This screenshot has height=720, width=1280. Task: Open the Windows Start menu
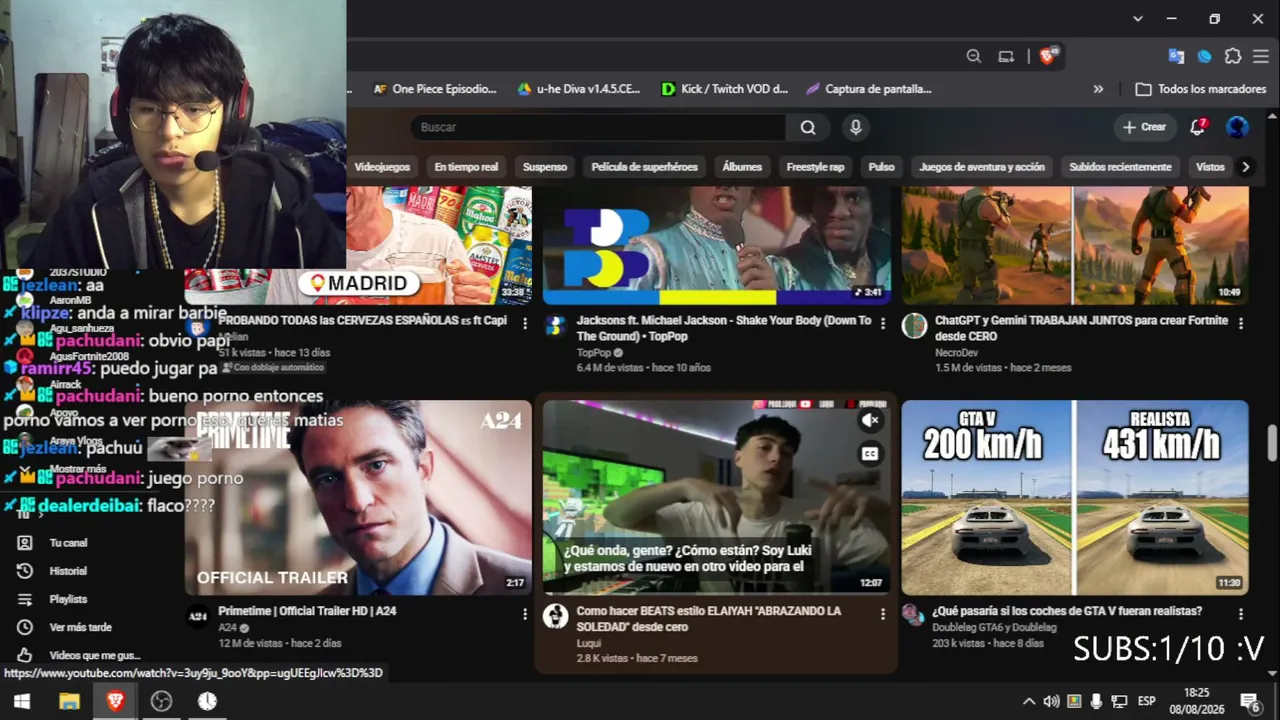(22, 701)
